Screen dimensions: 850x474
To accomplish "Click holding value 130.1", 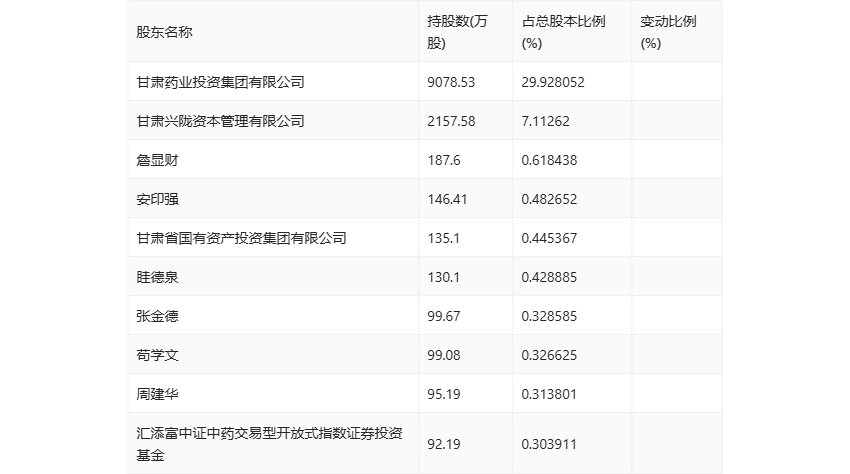I will (443, 277).
